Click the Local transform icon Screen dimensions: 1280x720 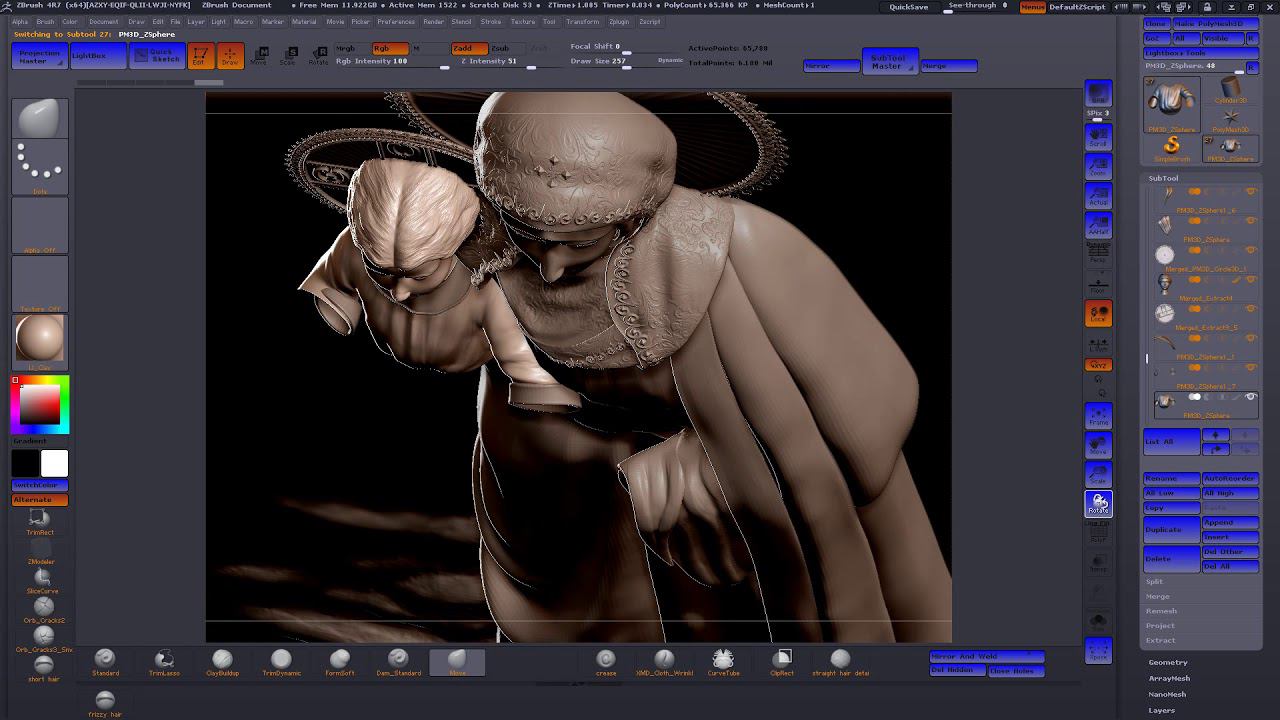click(1098, 314)
